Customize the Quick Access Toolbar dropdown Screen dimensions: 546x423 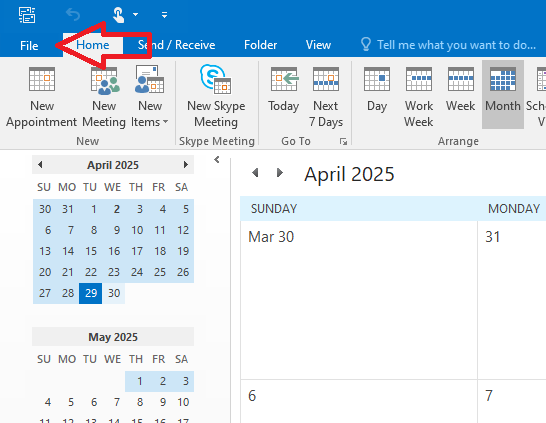tap(164, 15)
